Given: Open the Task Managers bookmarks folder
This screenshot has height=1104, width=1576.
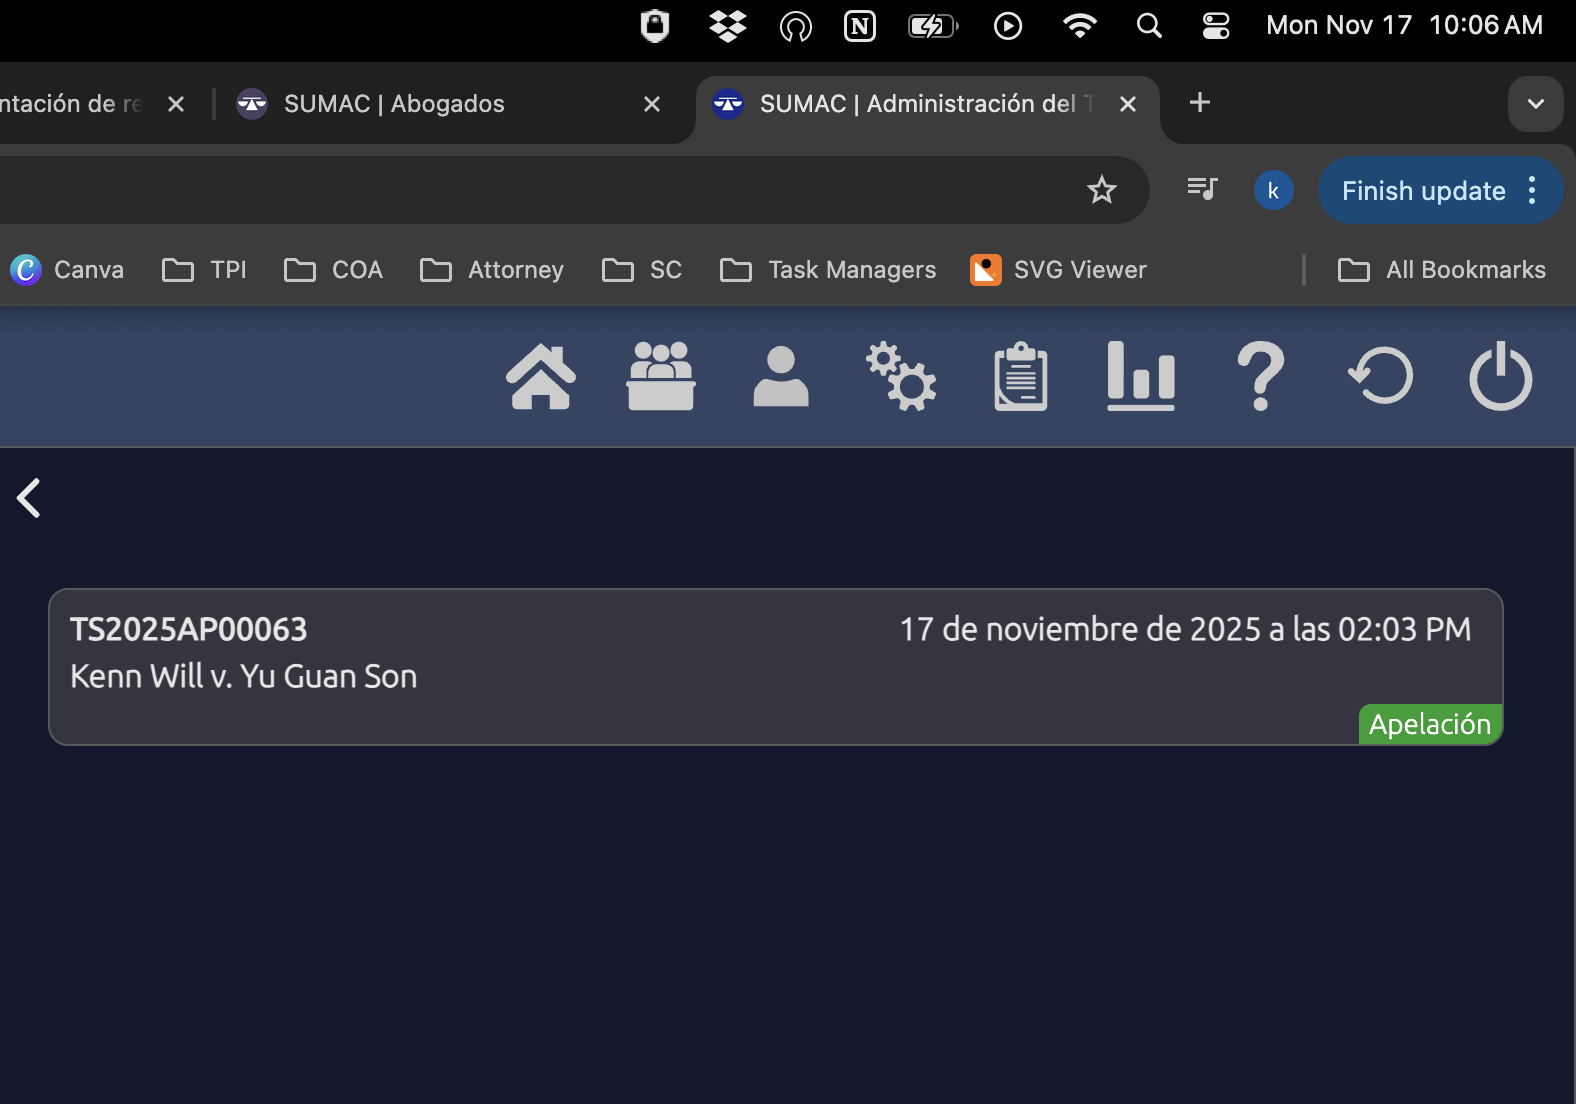Looking at the screenshot, I should (828, 270).
